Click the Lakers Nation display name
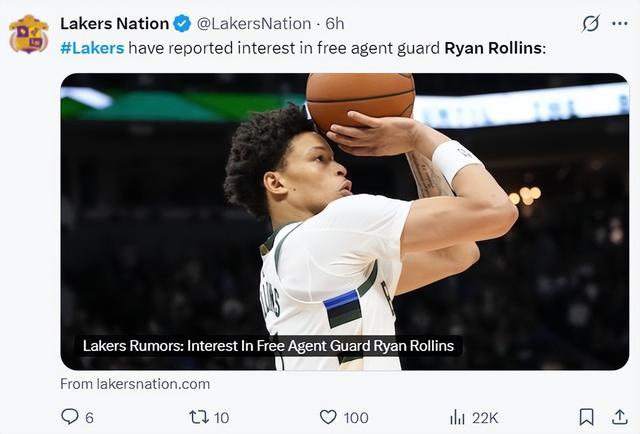 (x=114, y=23)
